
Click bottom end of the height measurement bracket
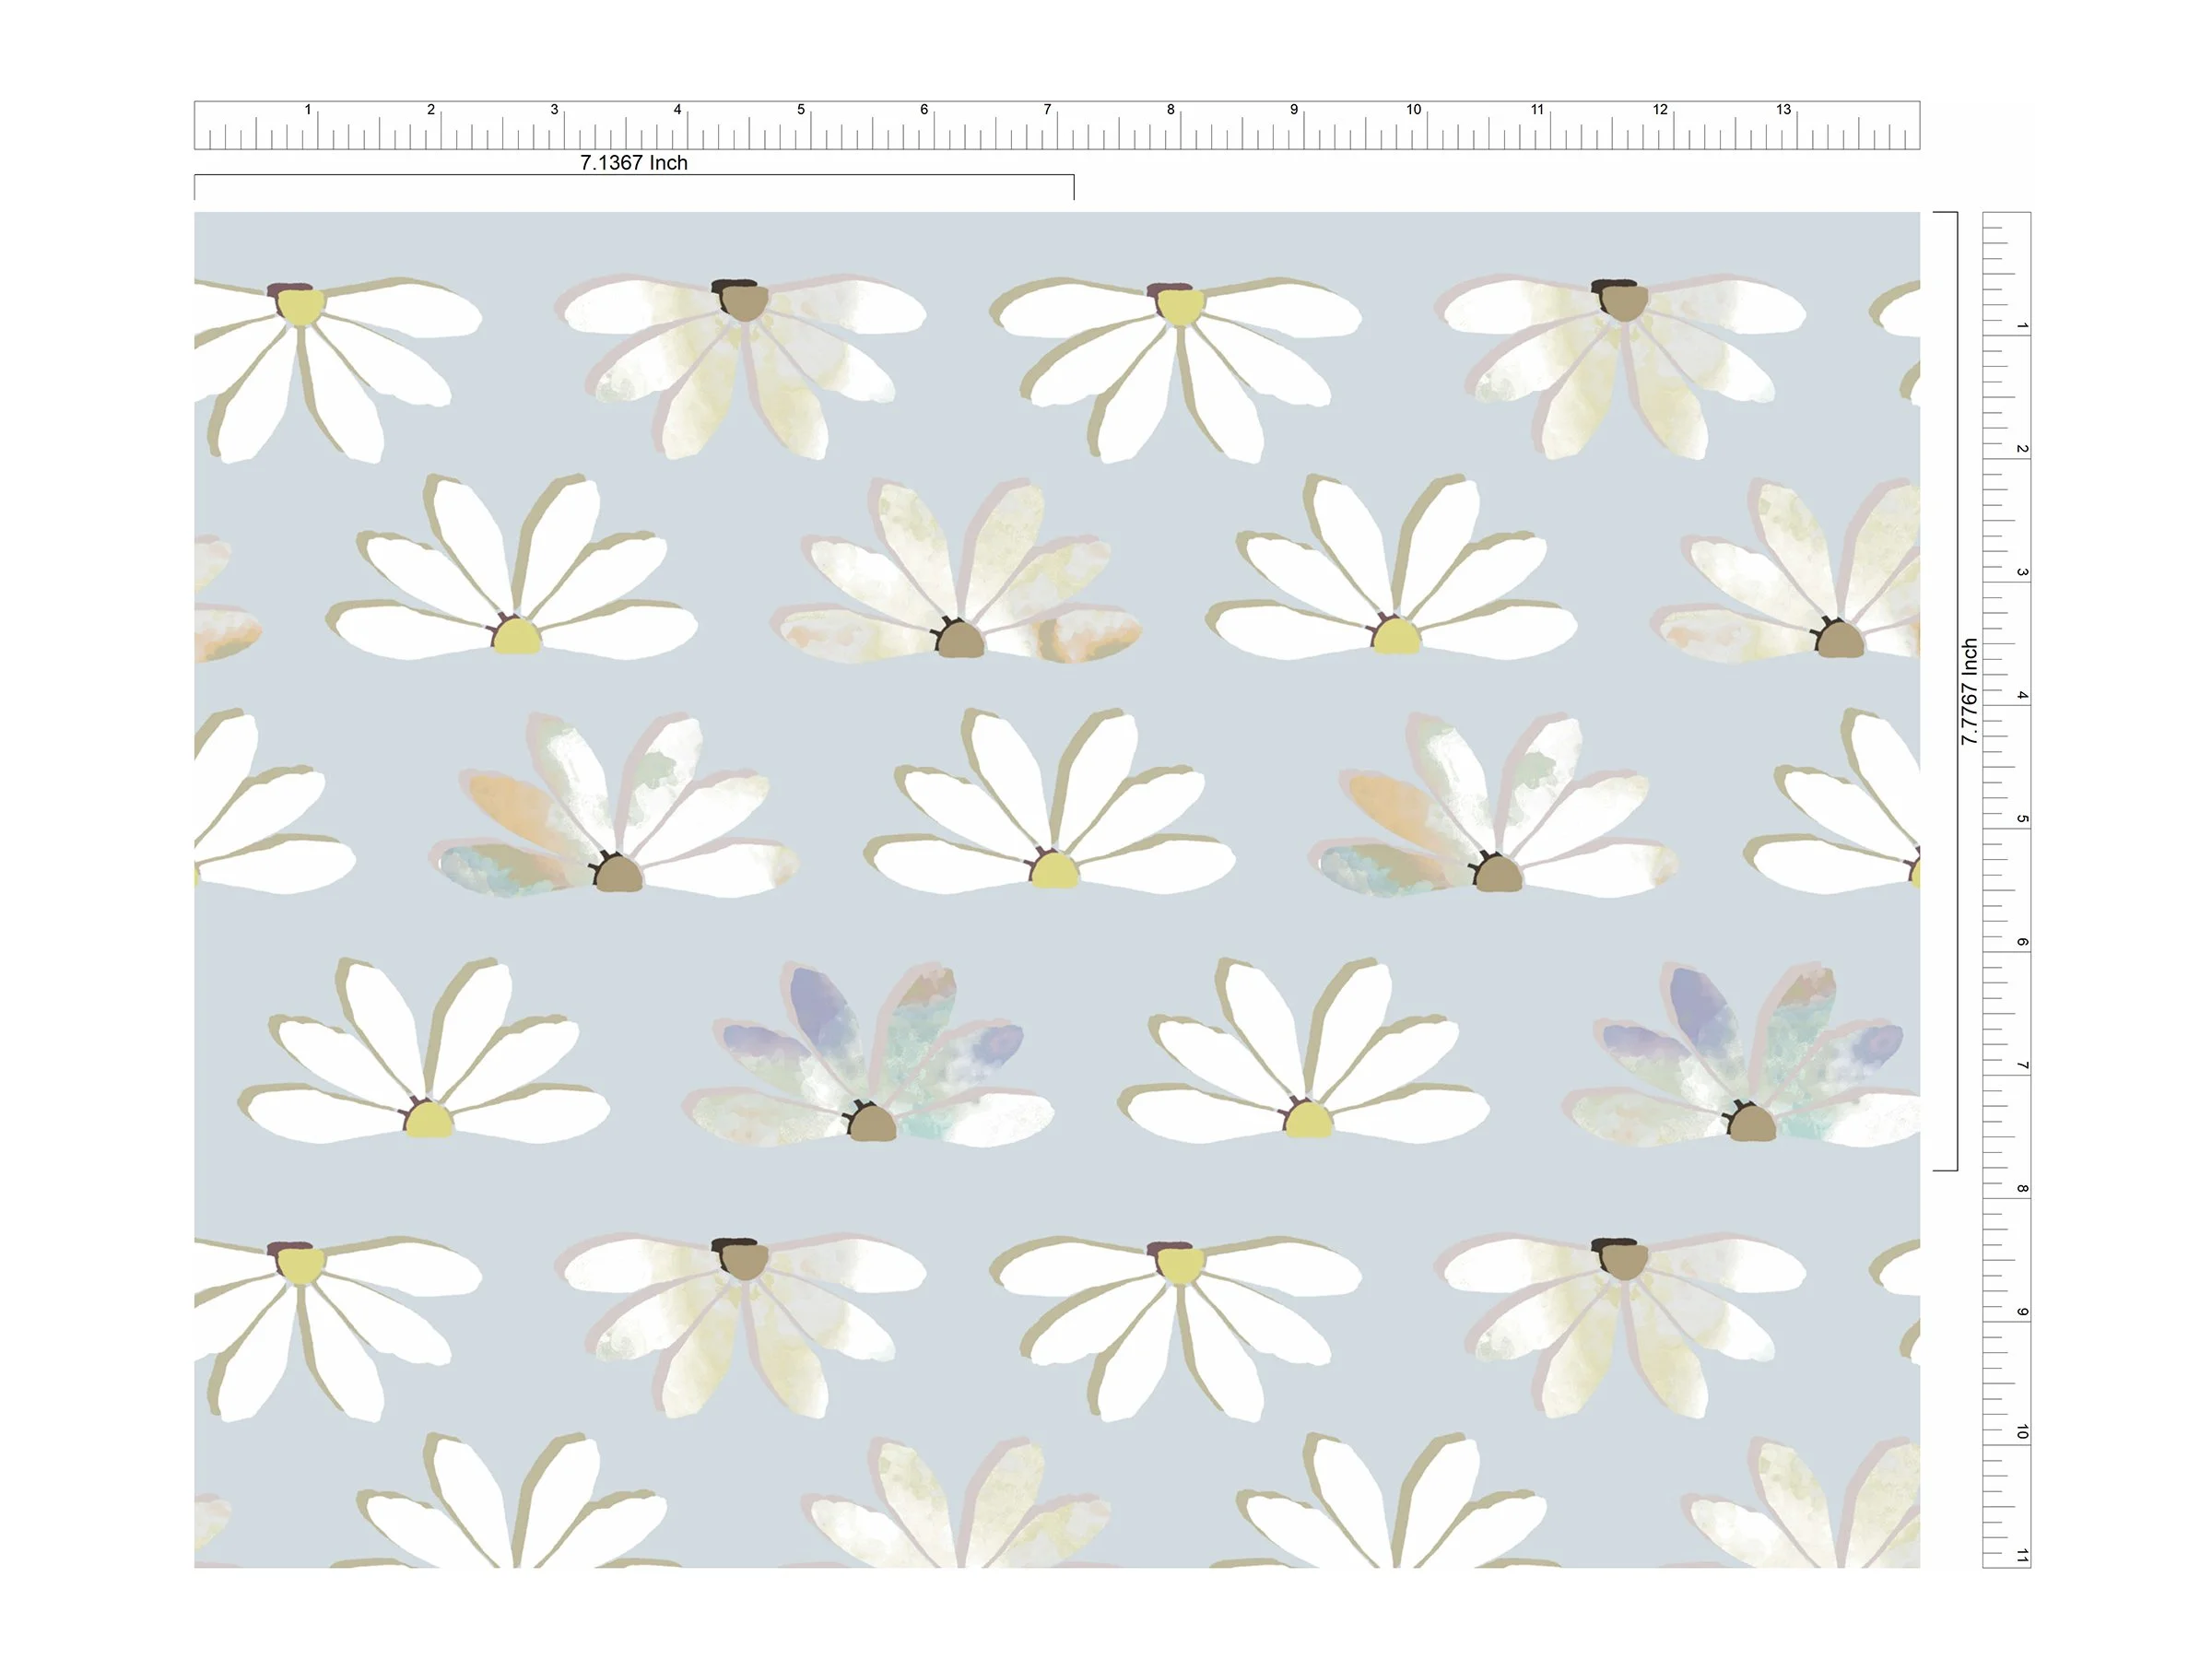coord(1945,1170)
